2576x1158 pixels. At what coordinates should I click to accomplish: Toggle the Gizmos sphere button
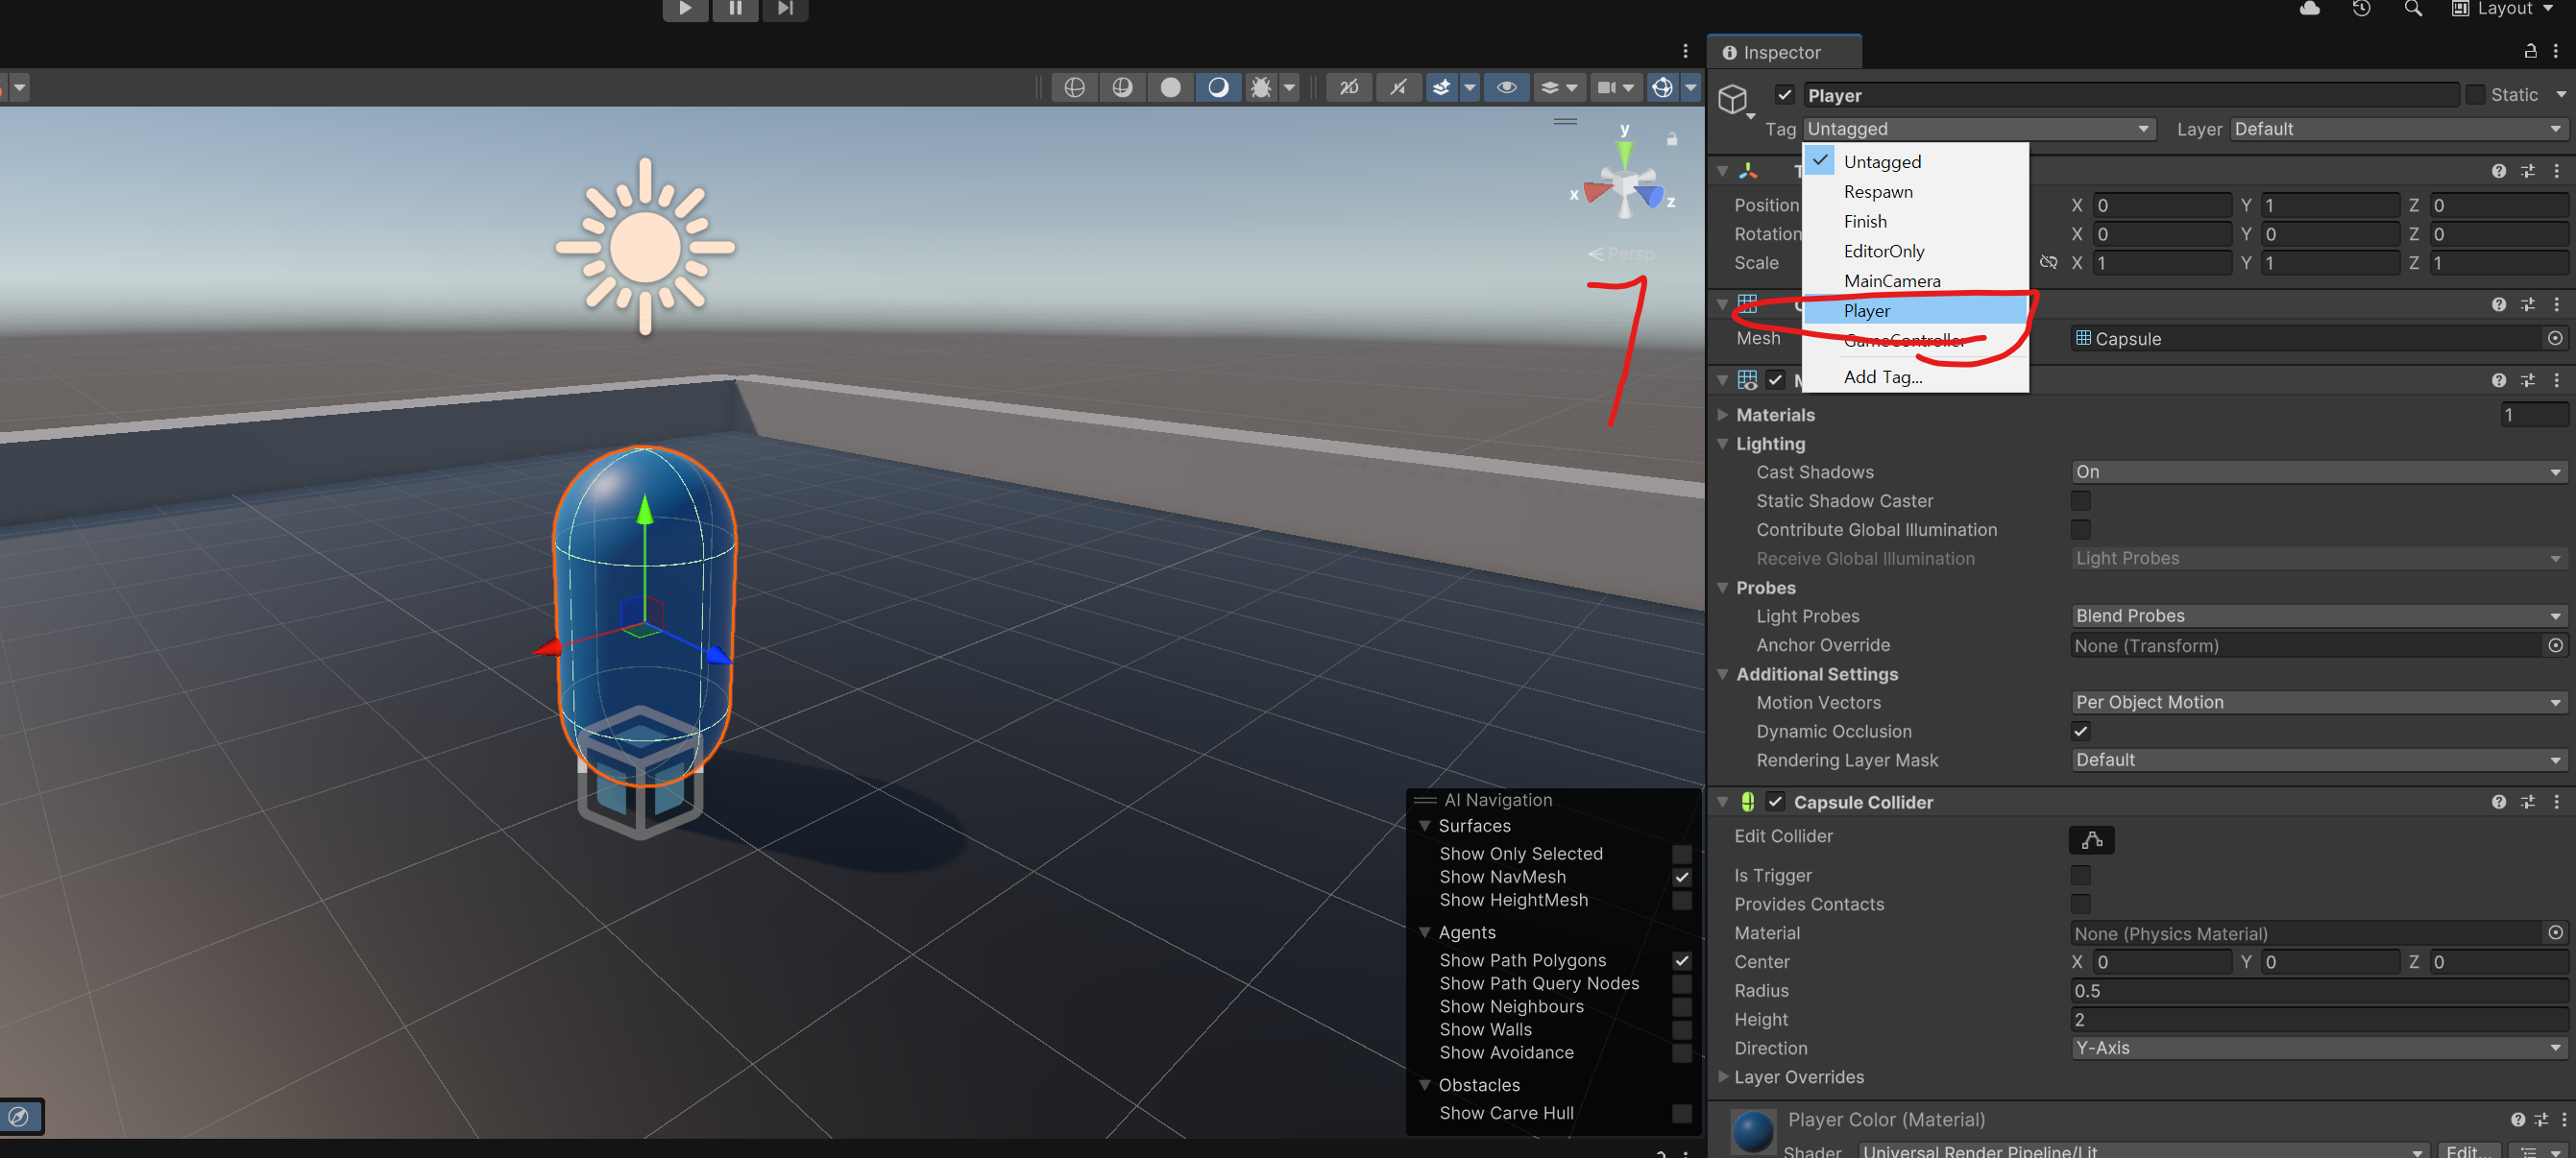point(1662,88)
